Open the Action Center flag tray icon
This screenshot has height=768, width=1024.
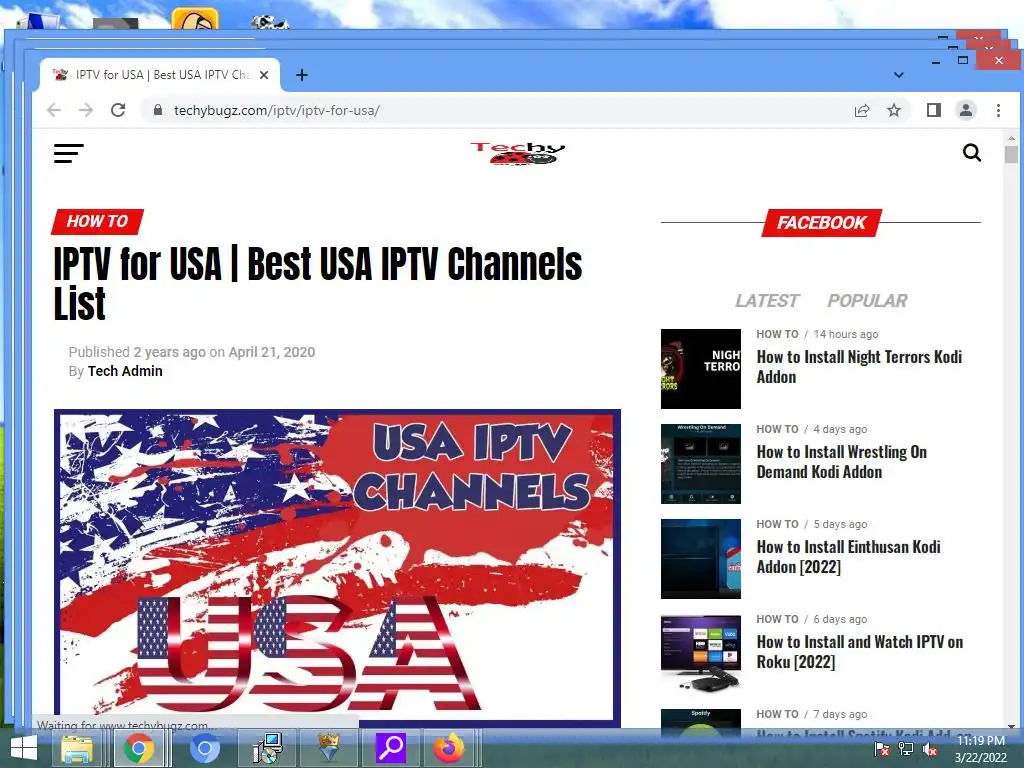(x=882, y=749)
